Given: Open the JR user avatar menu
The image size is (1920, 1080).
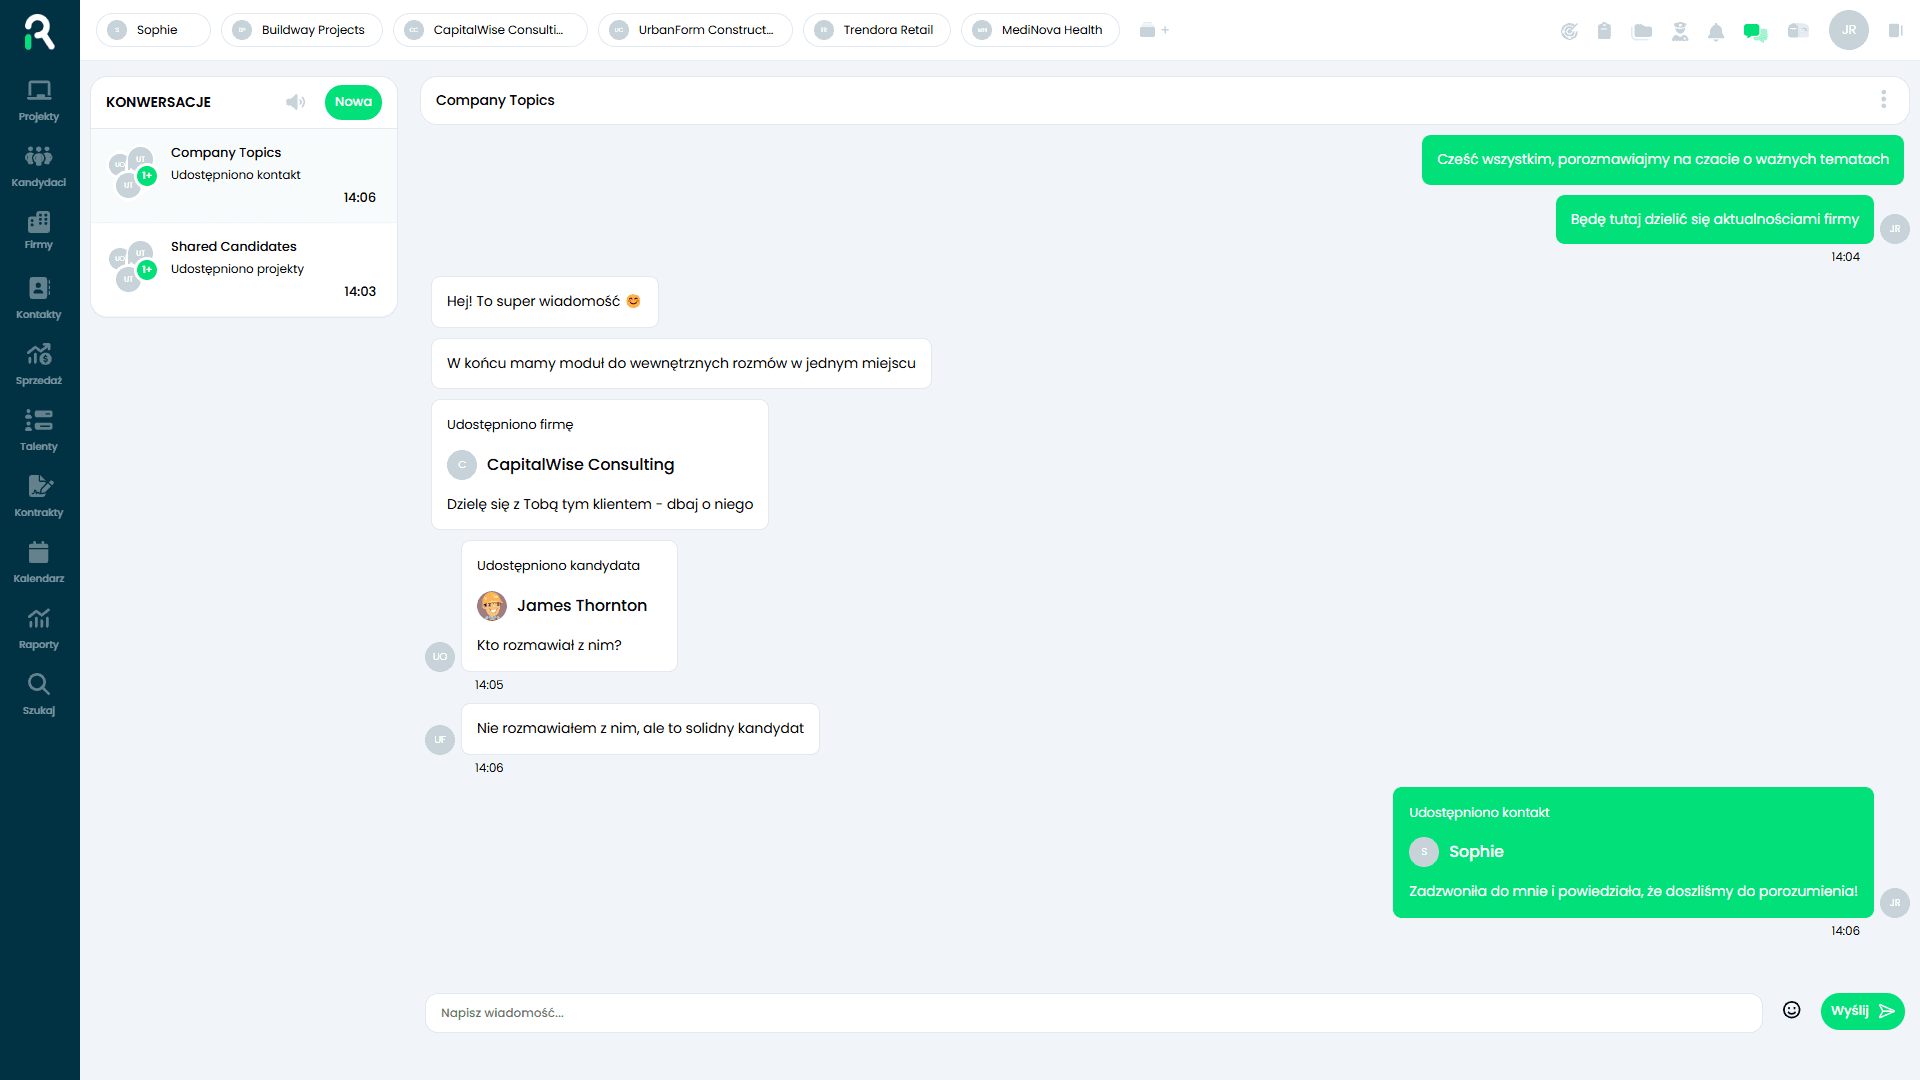Looking at the screenshot, I should 1848,30.
